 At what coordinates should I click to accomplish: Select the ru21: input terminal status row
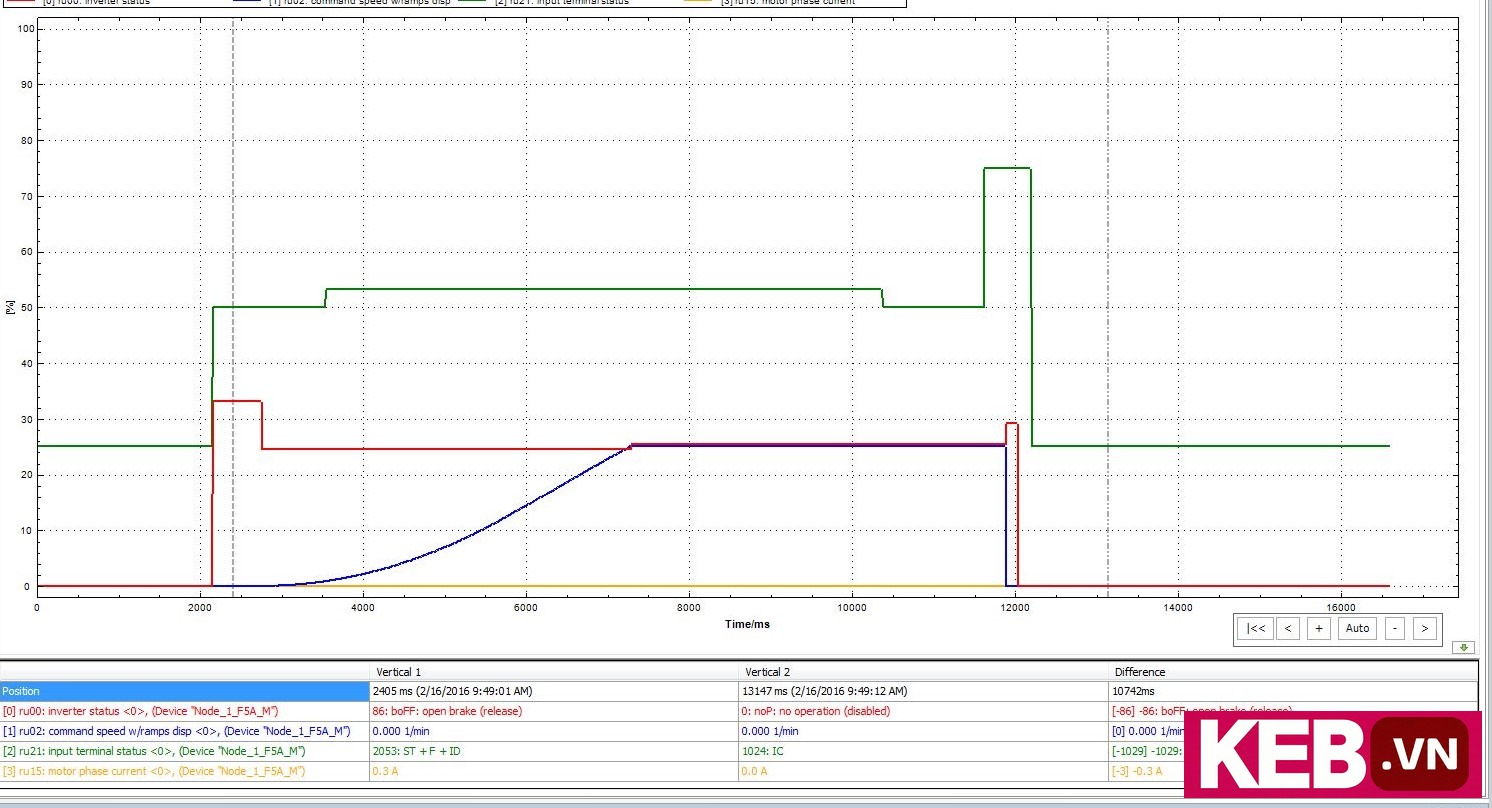click(x=185, y=751)
